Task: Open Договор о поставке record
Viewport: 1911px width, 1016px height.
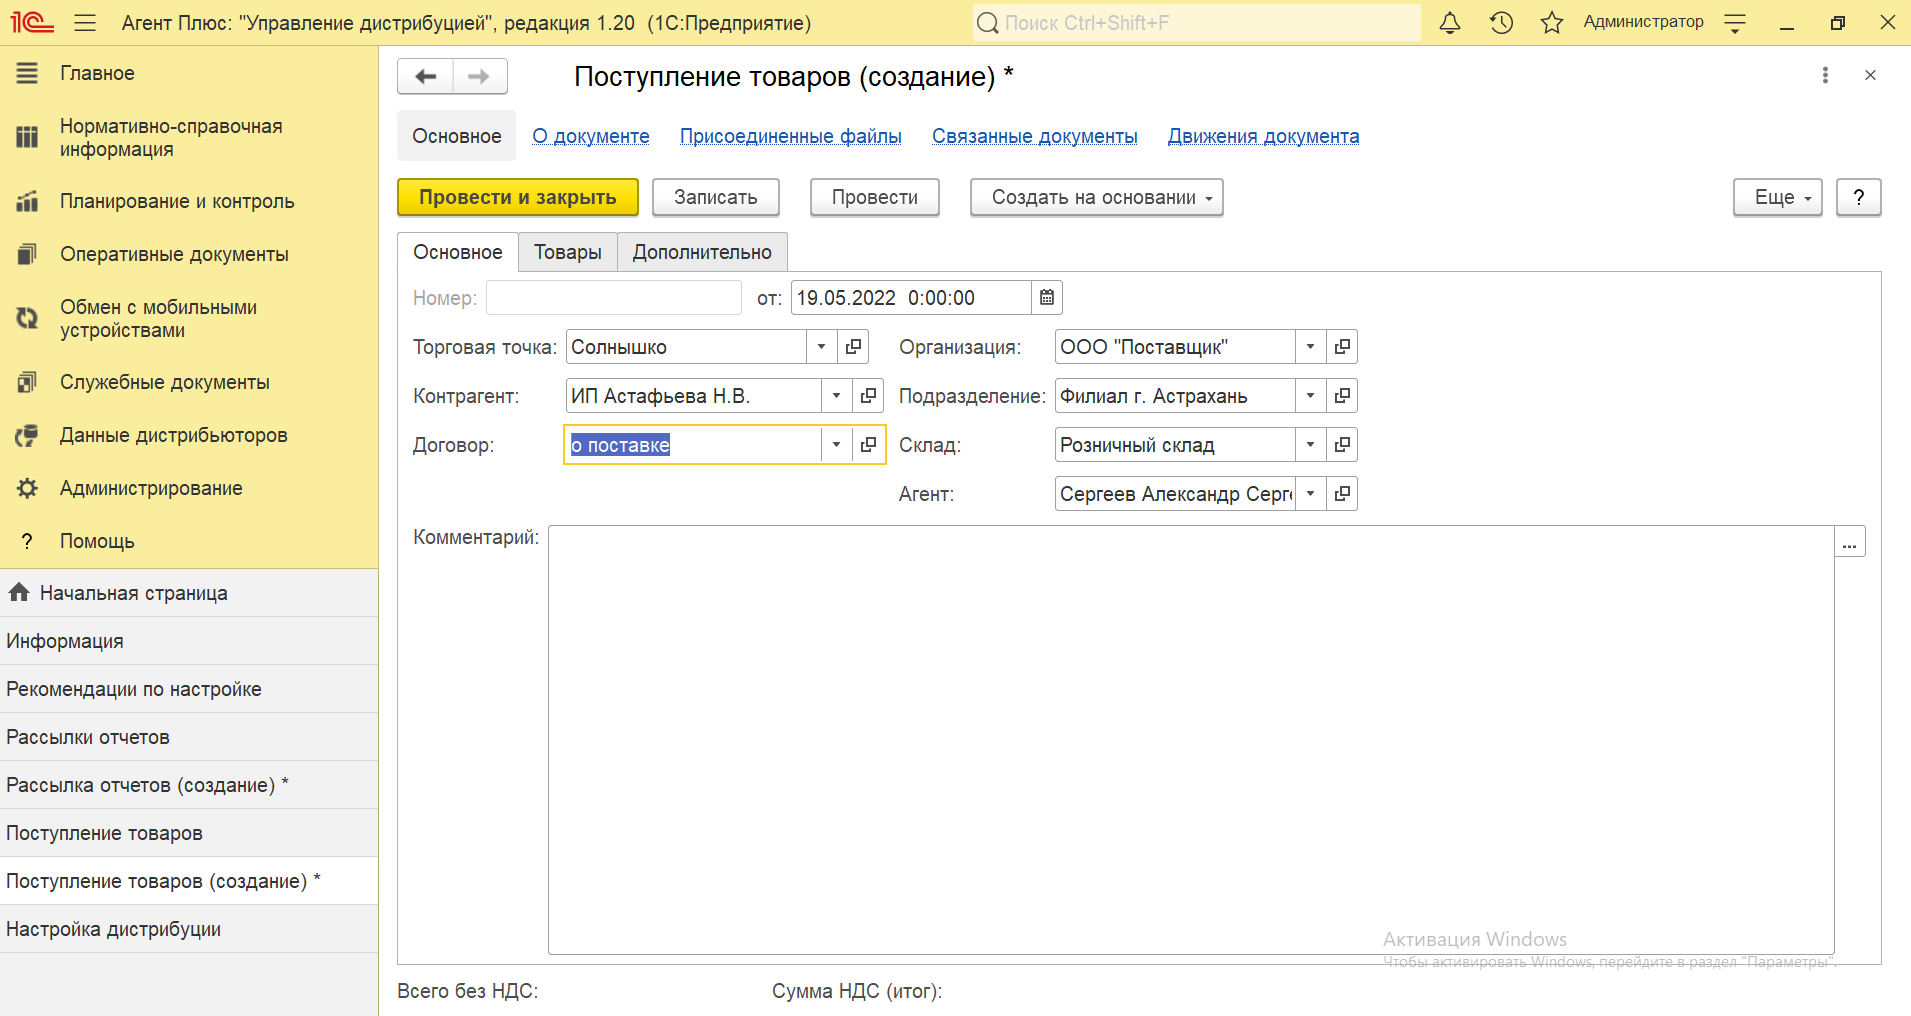Action: [868, 445]
